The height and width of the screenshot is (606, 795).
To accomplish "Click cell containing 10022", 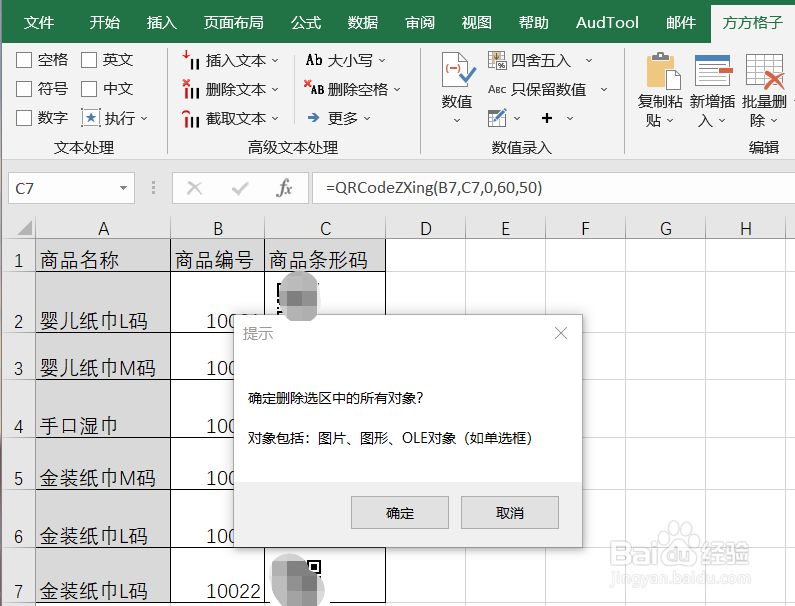I will [218, 575].
